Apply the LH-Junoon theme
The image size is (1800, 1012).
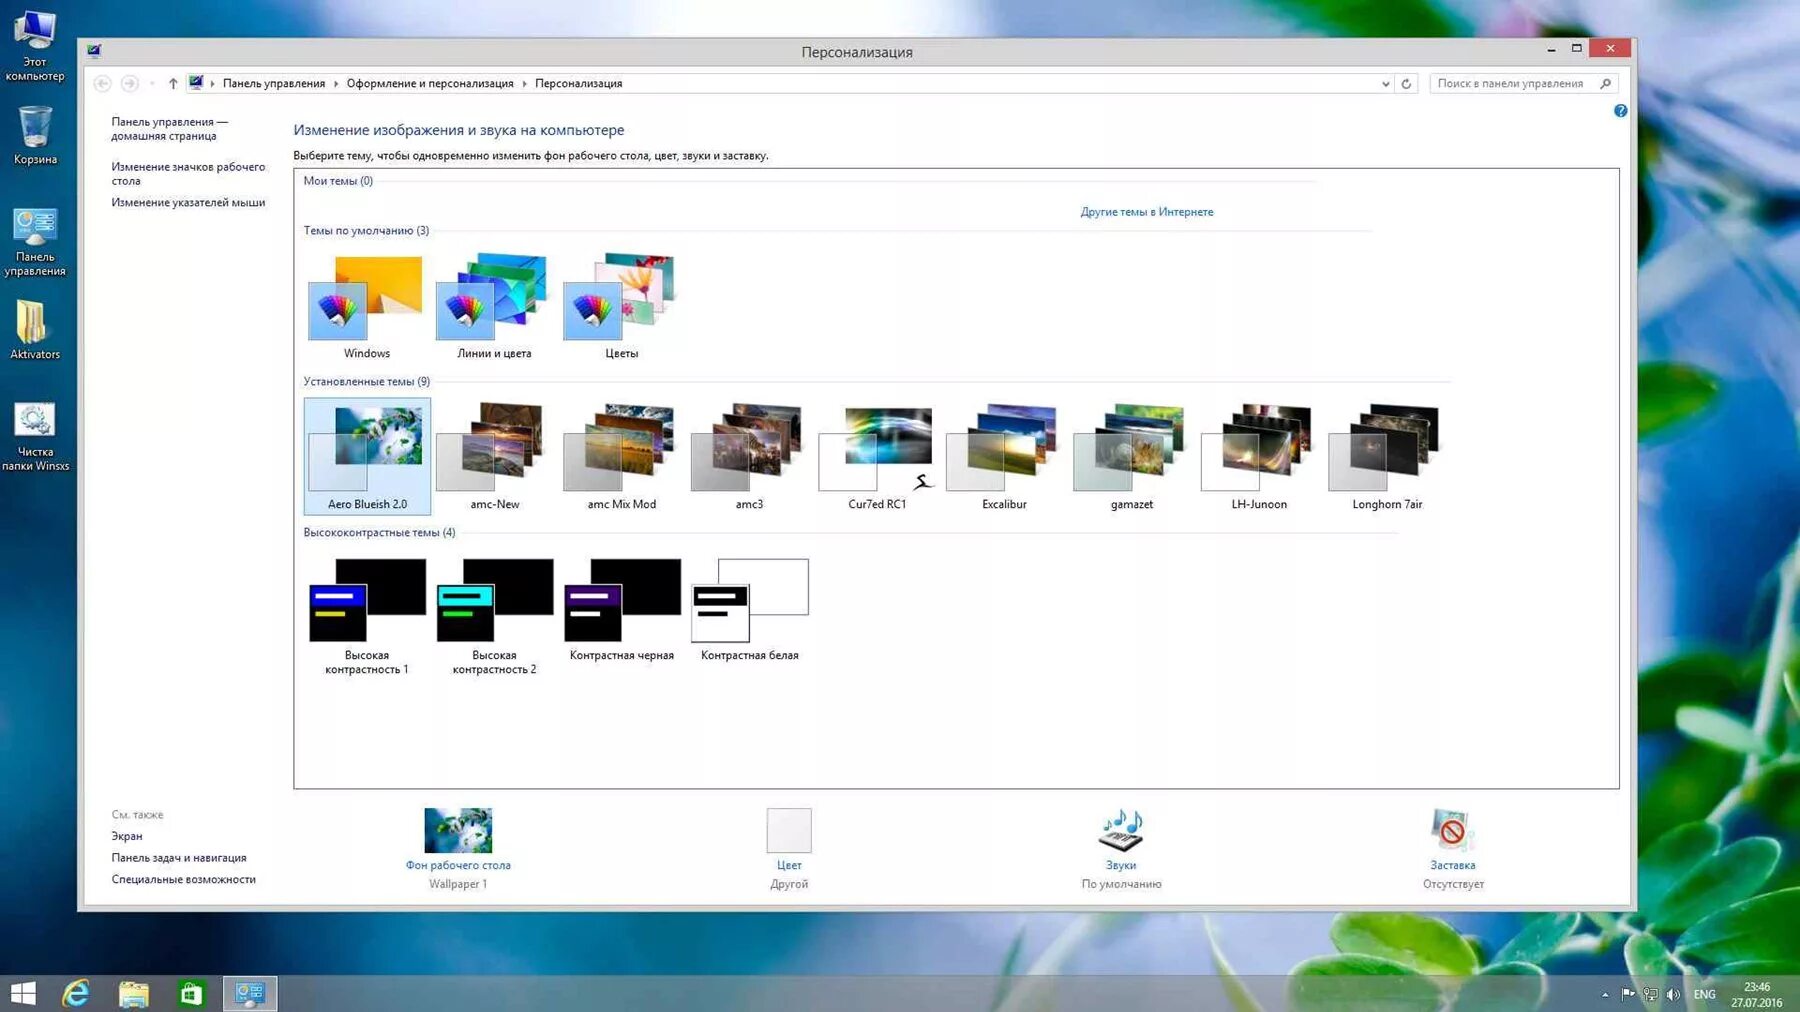tap(1259, 456)
